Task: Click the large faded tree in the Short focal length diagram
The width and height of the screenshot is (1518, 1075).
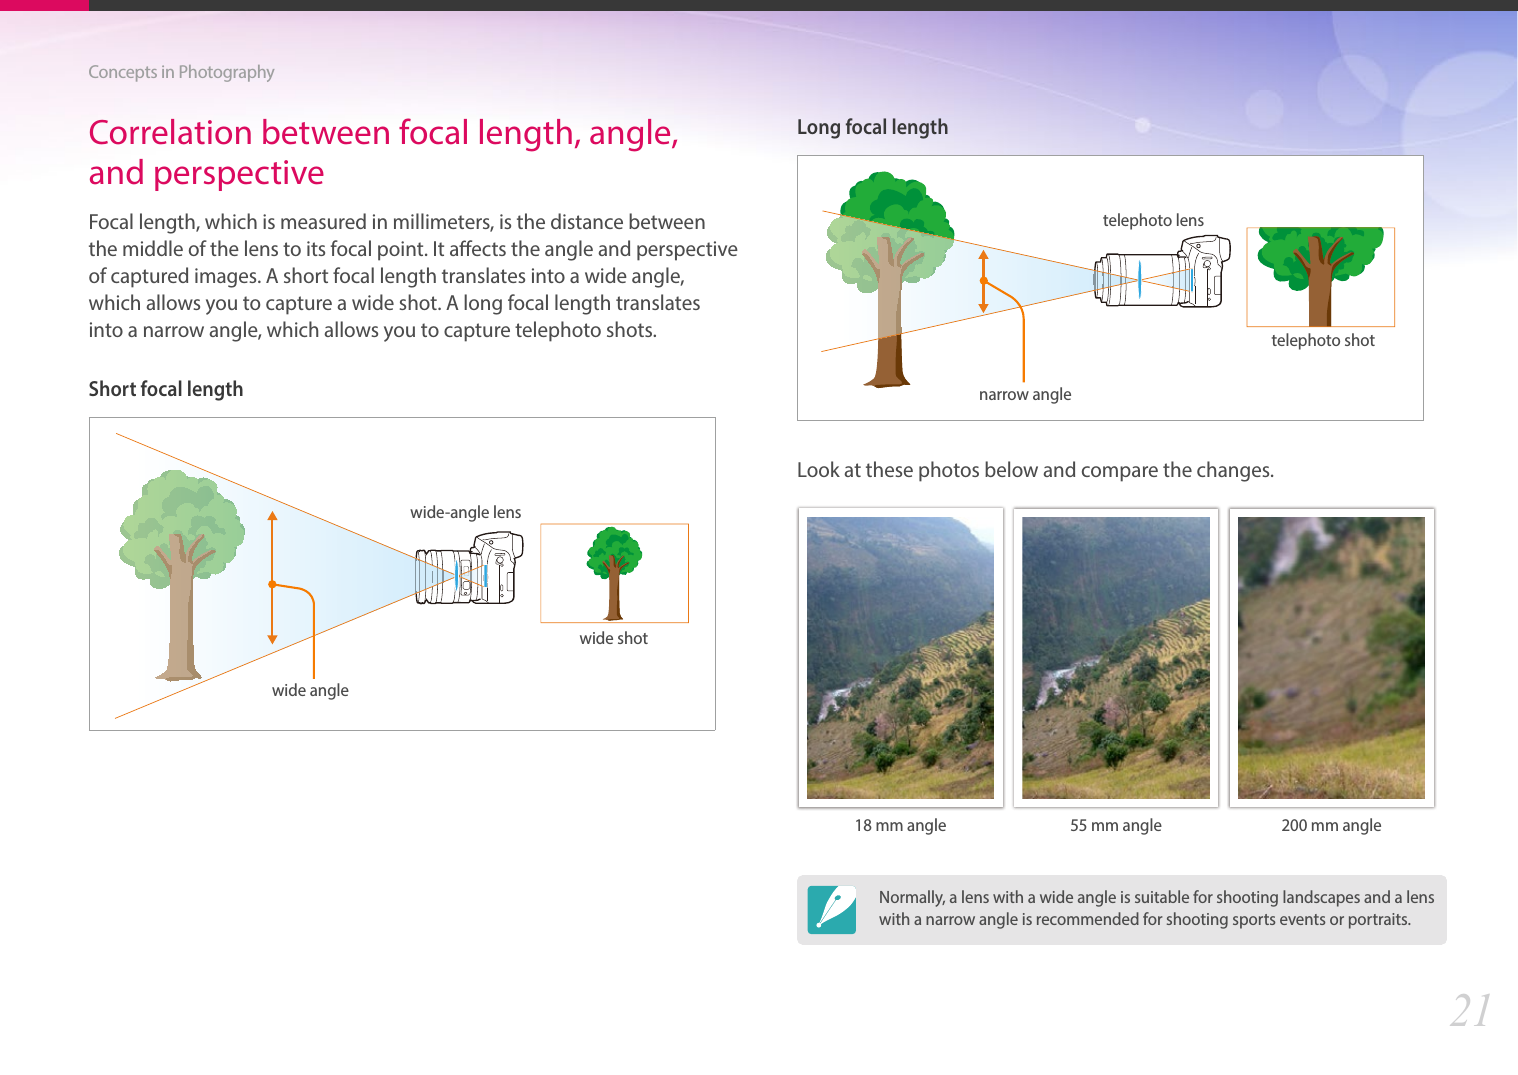Action: (181, 575)
